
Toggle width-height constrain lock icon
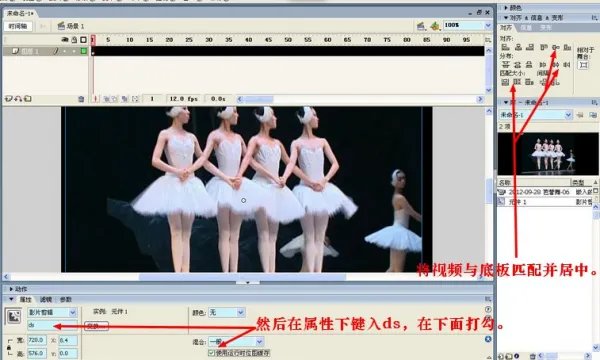8,347
